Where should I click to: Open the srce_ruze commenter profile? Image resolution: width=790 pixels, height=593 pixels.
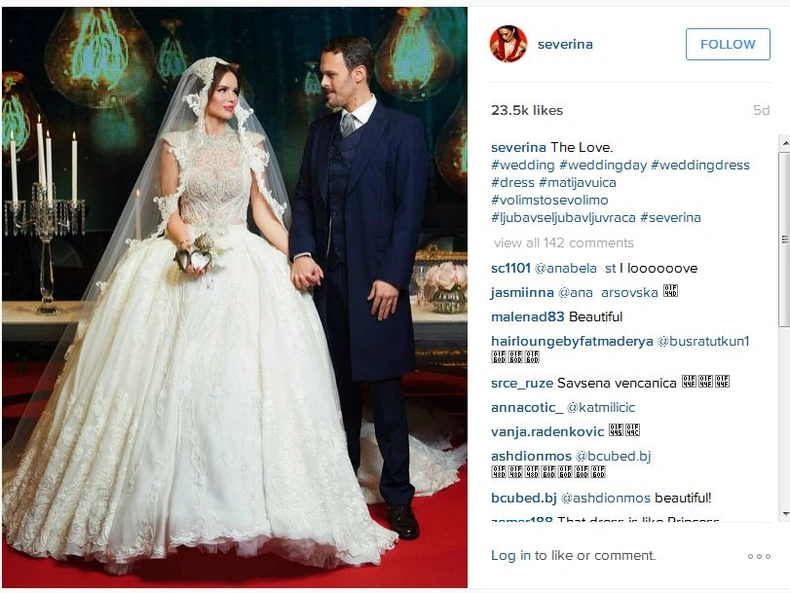coord(522,383)
